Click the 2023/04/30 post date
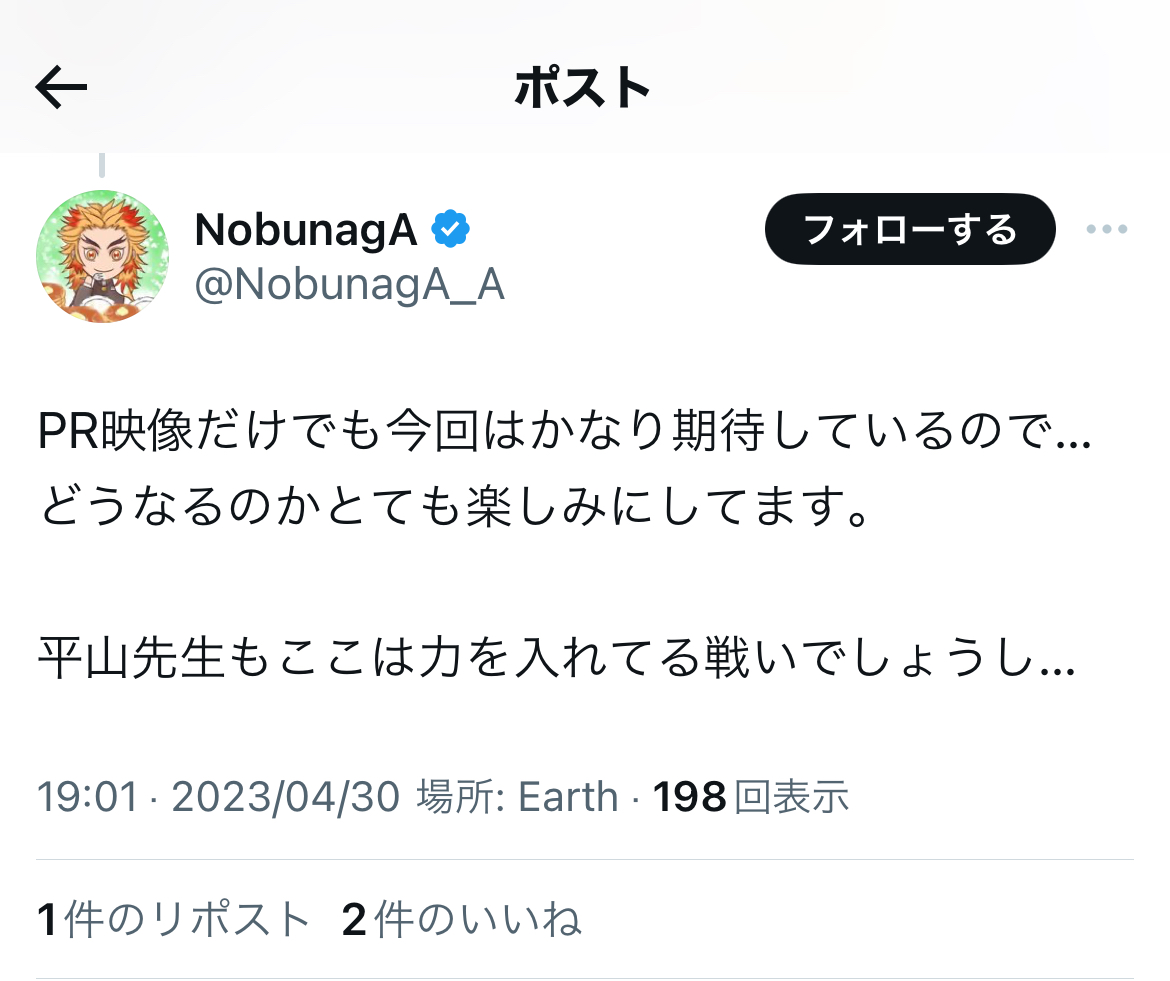Viewport: 1170px width, 981px height. (286, 797)
